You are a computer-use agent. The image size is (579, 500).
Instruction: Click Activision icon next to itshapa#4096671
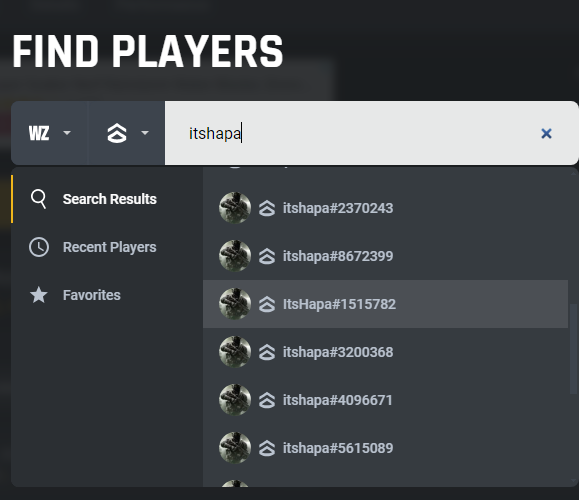267,400
